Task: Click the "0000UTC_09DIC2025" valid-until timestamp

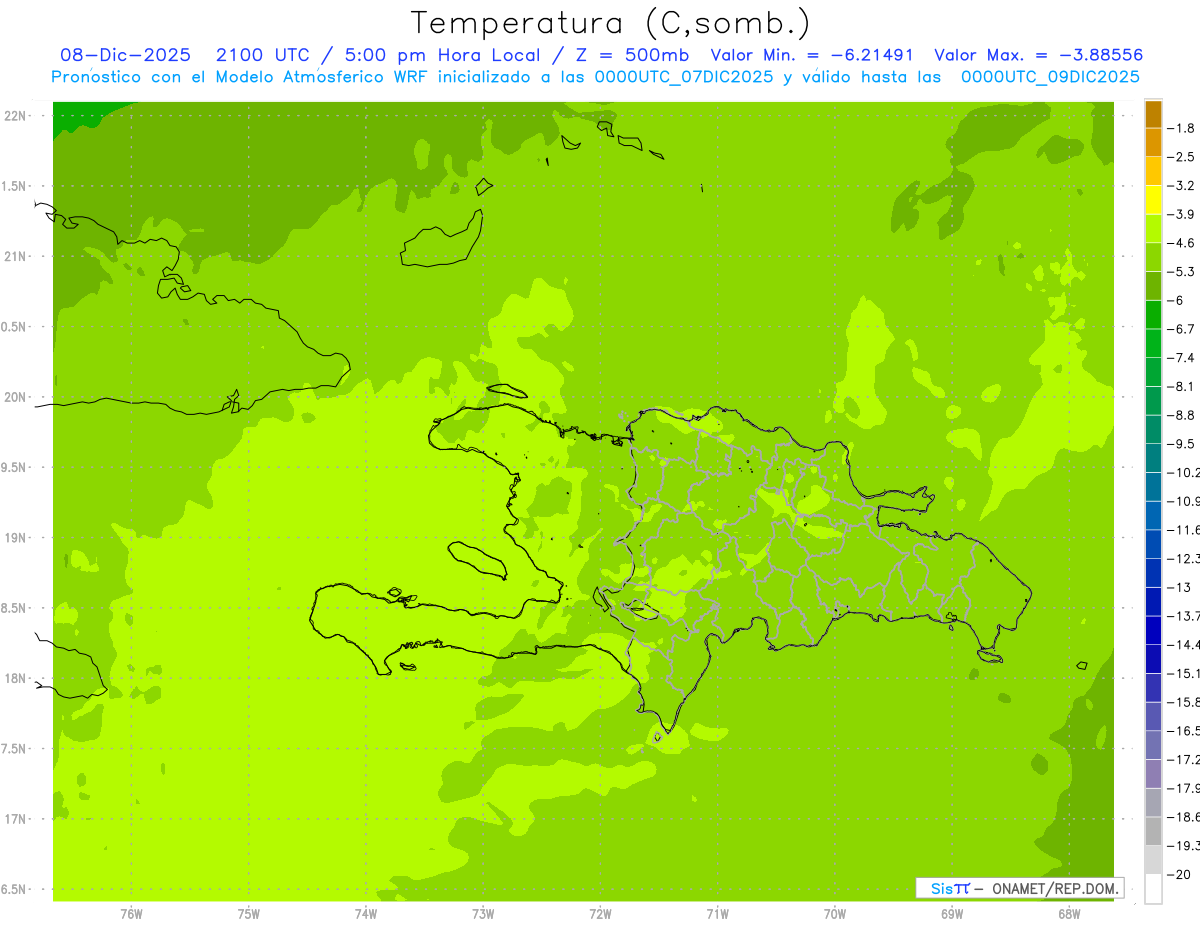Action: pyautogui.click(x=1050, y=77)
